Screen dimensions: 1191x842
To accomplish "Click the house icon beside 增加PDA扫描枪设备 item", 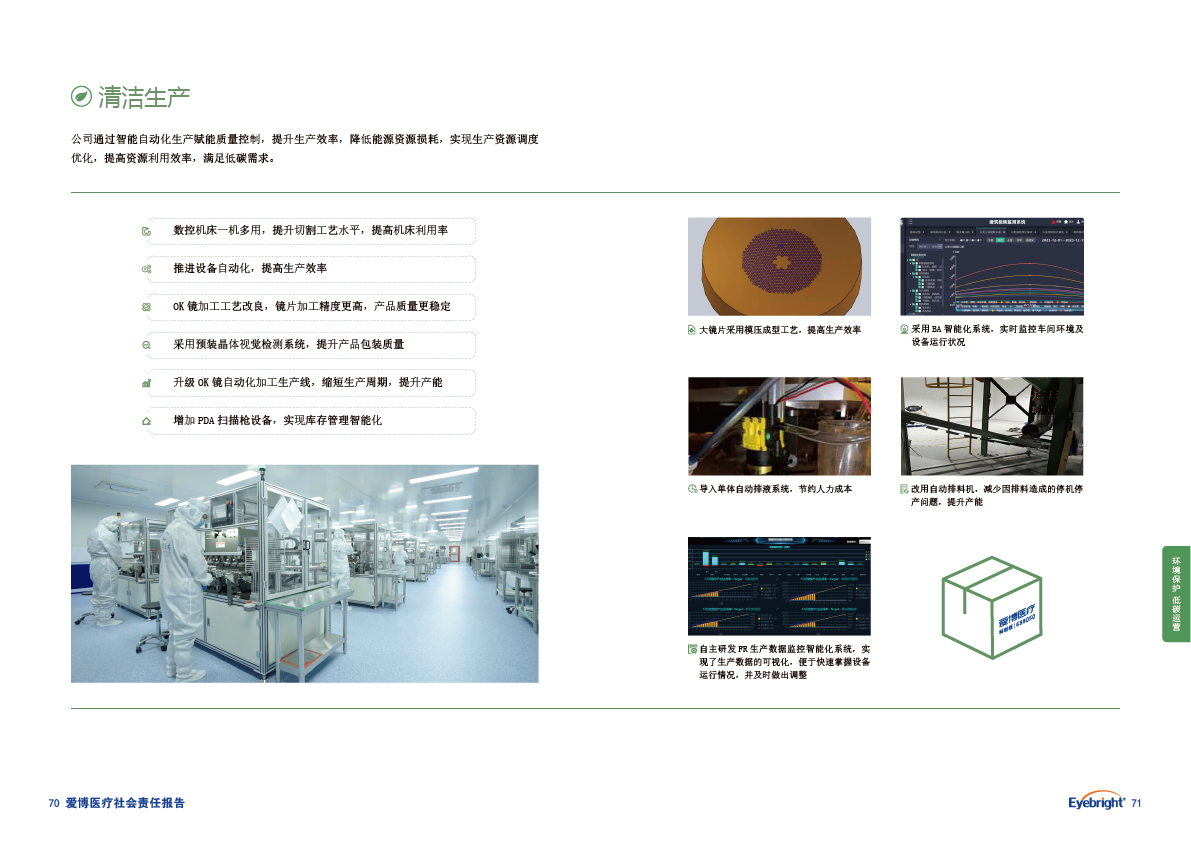I will pyautogui.click(x=147, y=421).
